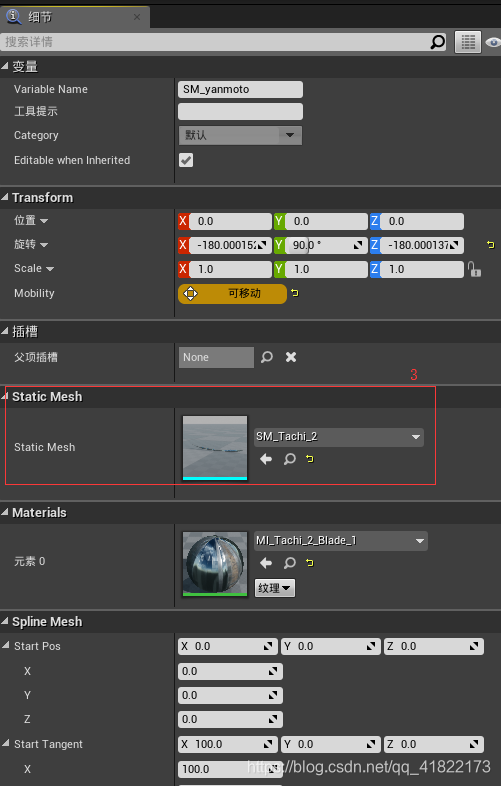The image size is (501, 786).
Task: Click the parent socket None field
Action: tap(216, 357)
